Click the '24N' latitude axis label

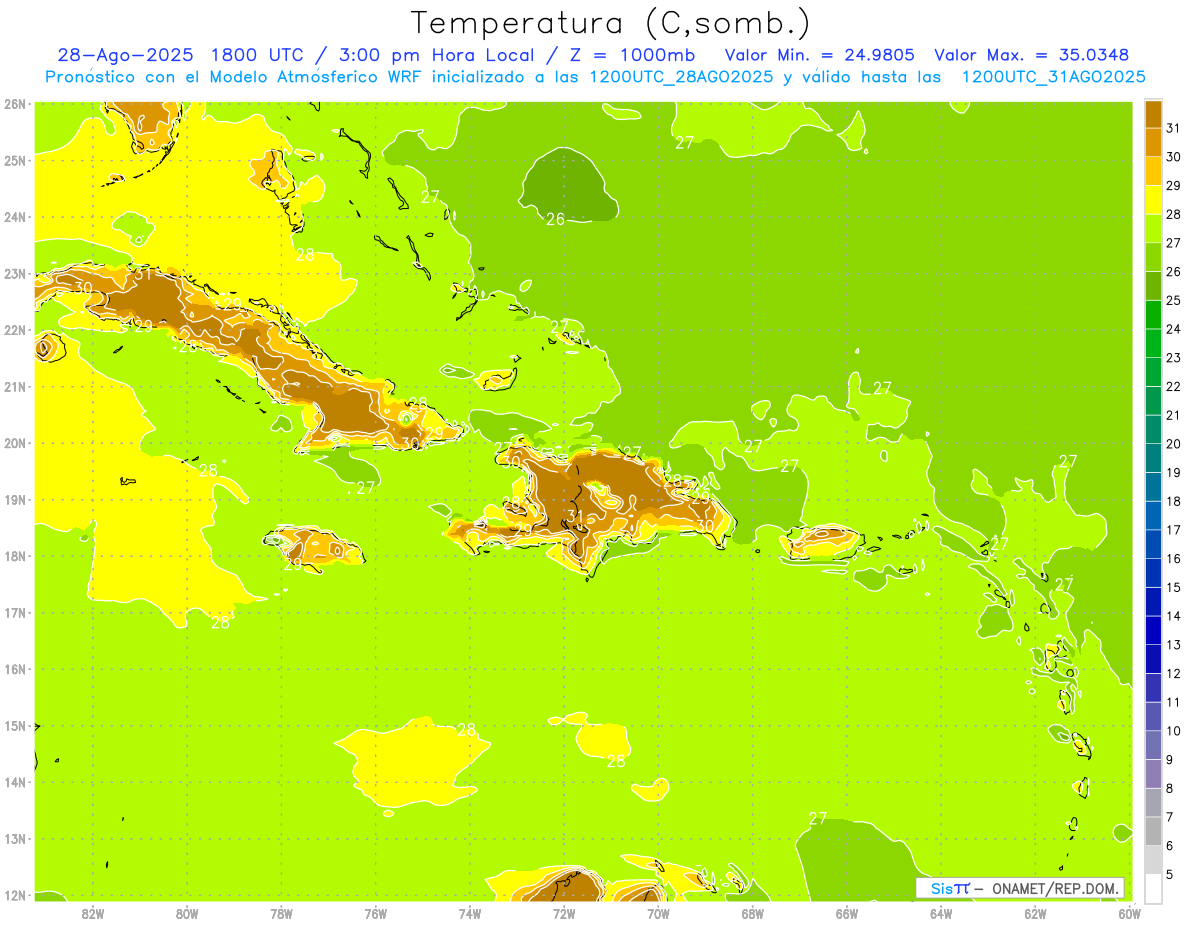[15, 217]
